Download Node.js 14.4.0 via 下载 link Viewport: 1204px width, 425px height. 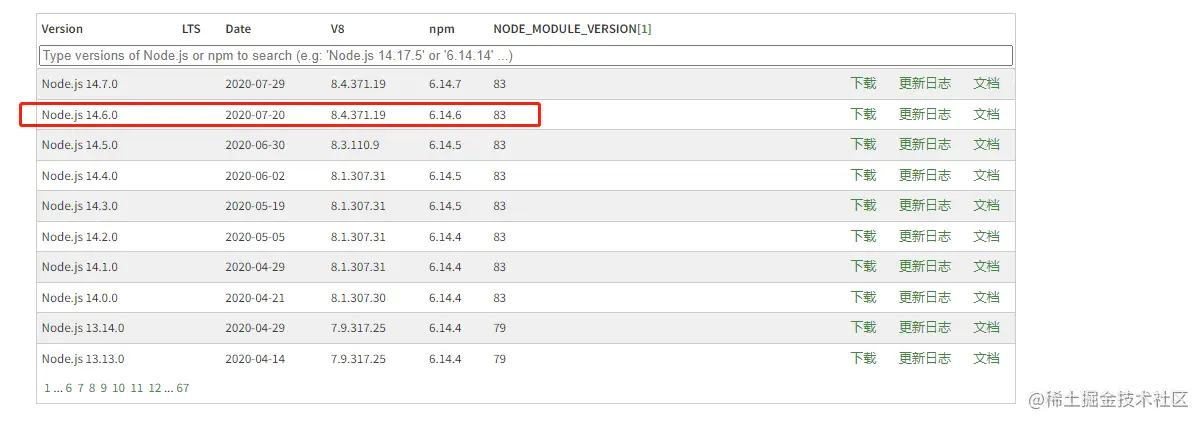click(x=863, y=176)
